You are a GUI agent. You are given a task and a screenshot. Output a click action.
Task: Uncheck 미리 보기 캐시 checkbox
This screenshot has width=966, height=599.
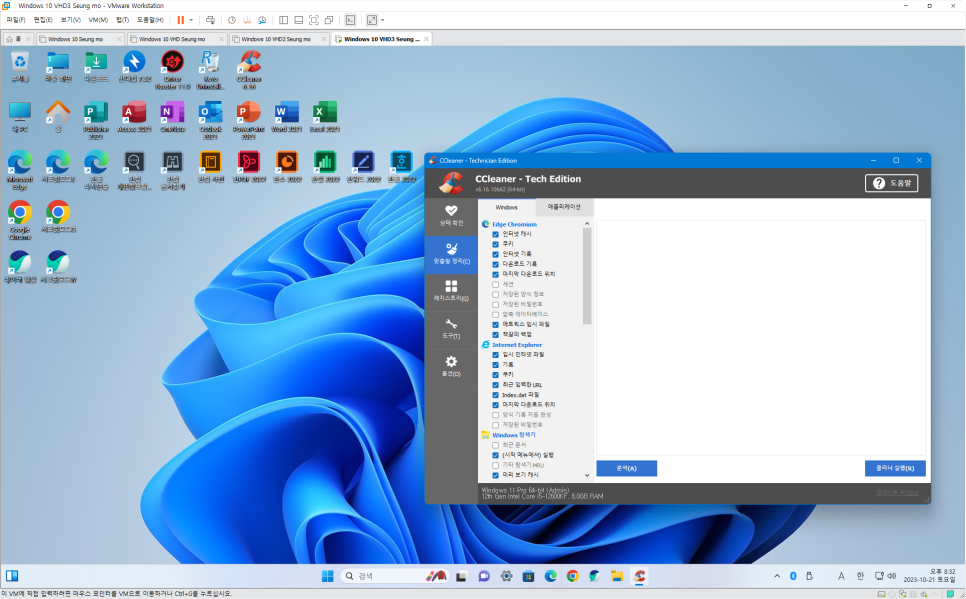[x=495, y=475]
